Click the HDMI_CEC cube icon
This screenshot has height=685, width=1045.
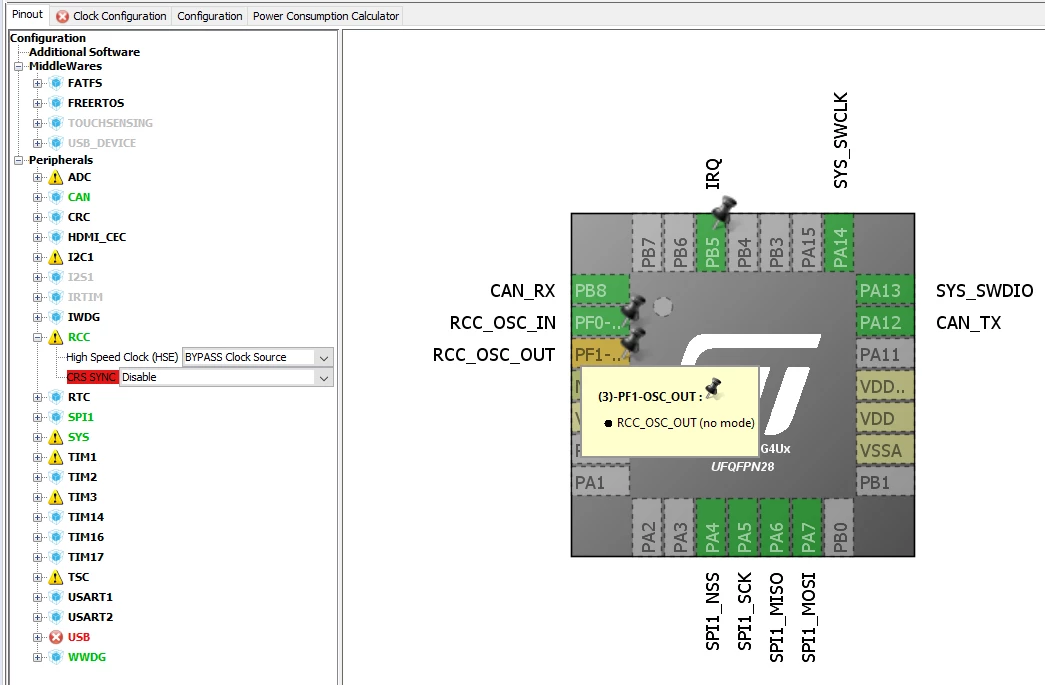[56, 237]
